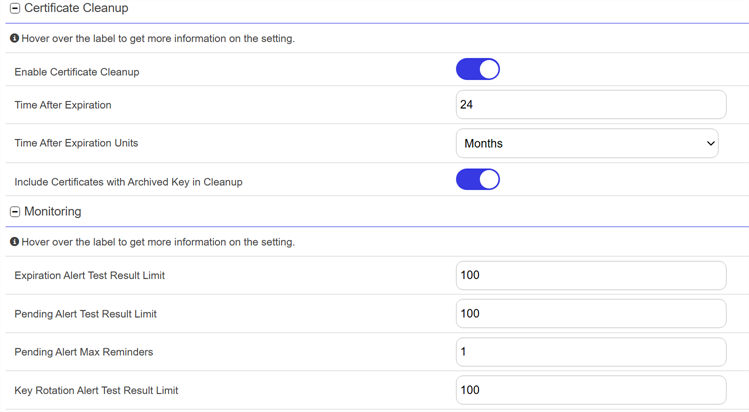Image resolution: width=749 pixels, height=412 pixels.
Task: Focus the Key Rotation Alert Test Result Limit field
Action: pyautogui.click(x=590, y=390)
